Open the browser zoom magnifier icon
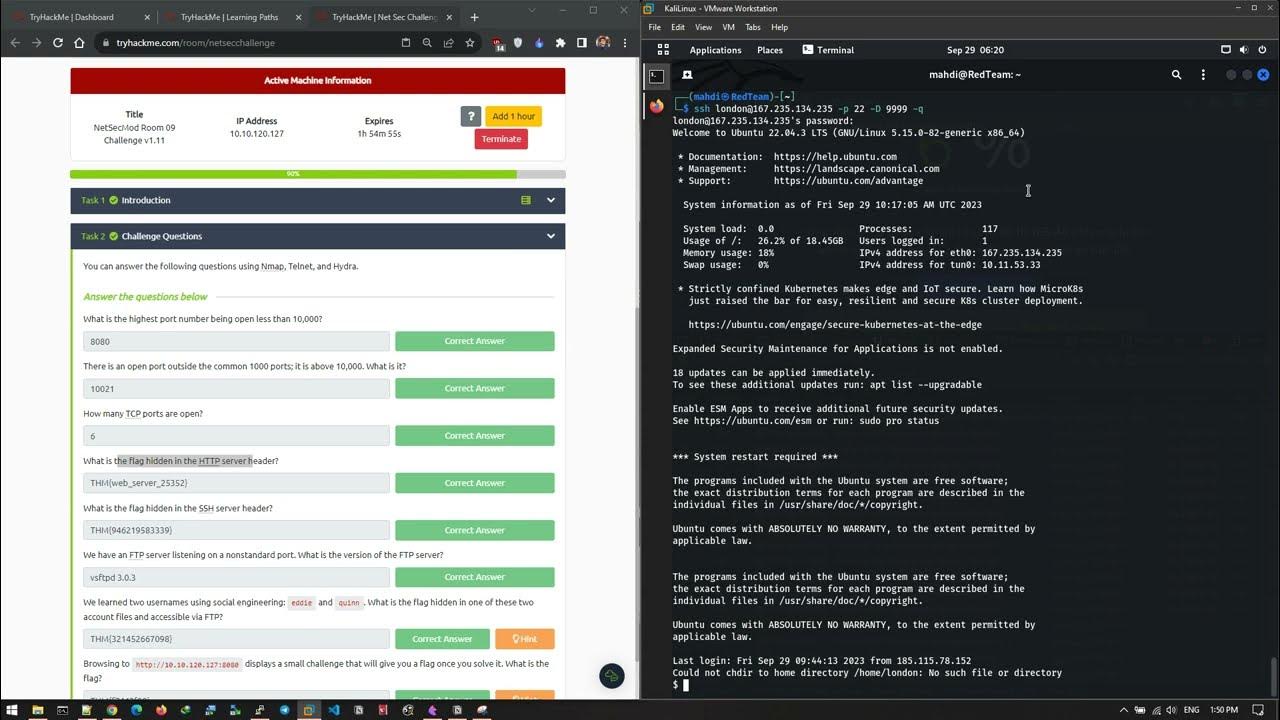1280x720 pixels. pos(427,43)
